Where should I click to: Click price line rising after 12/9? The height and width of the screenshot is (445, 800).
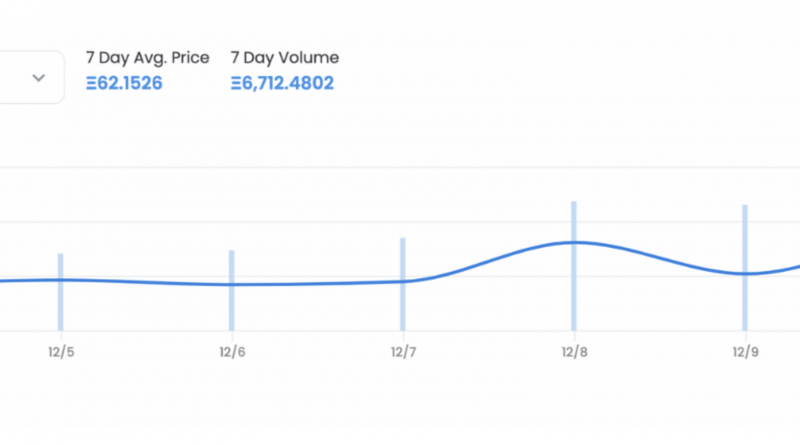click(x=785, y=269)
